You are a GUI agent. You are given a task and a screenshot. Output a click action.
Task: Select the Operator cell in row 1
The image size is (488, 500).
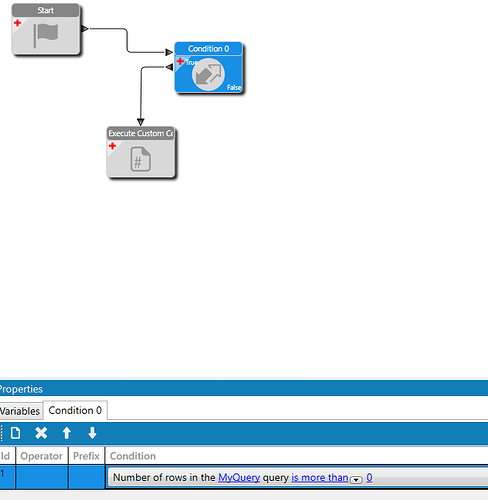(42, 477)
